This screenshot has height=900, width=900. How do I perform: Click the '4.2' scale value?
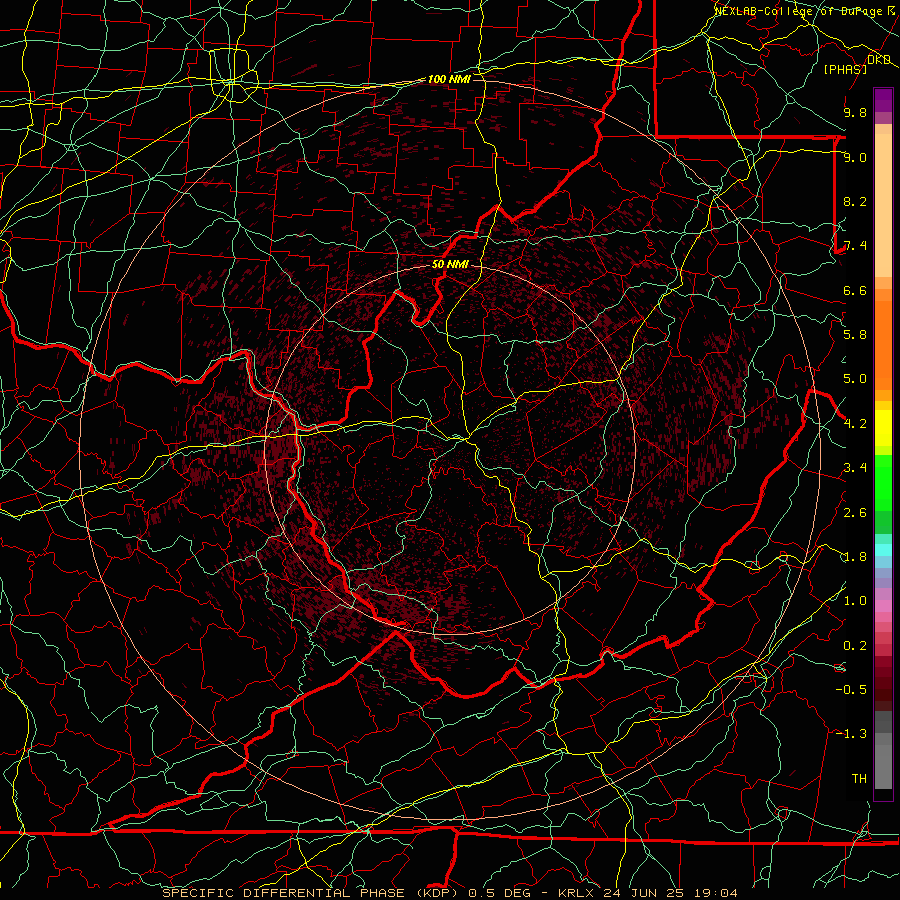855,424
